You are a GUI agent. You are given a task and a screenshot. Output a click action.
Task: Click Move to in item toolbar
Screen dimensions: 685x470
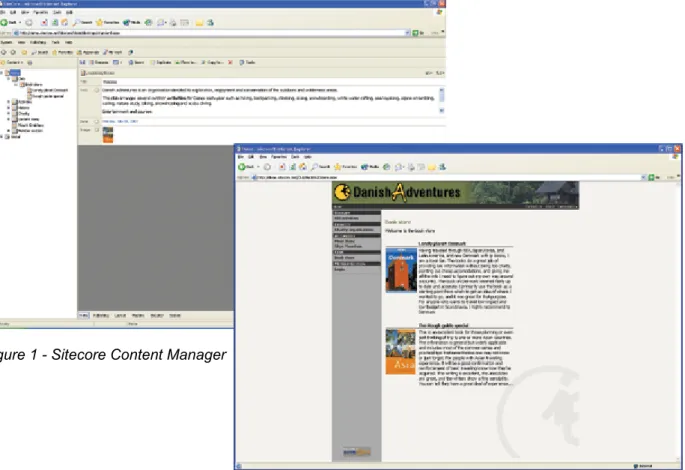click(186, 62)
